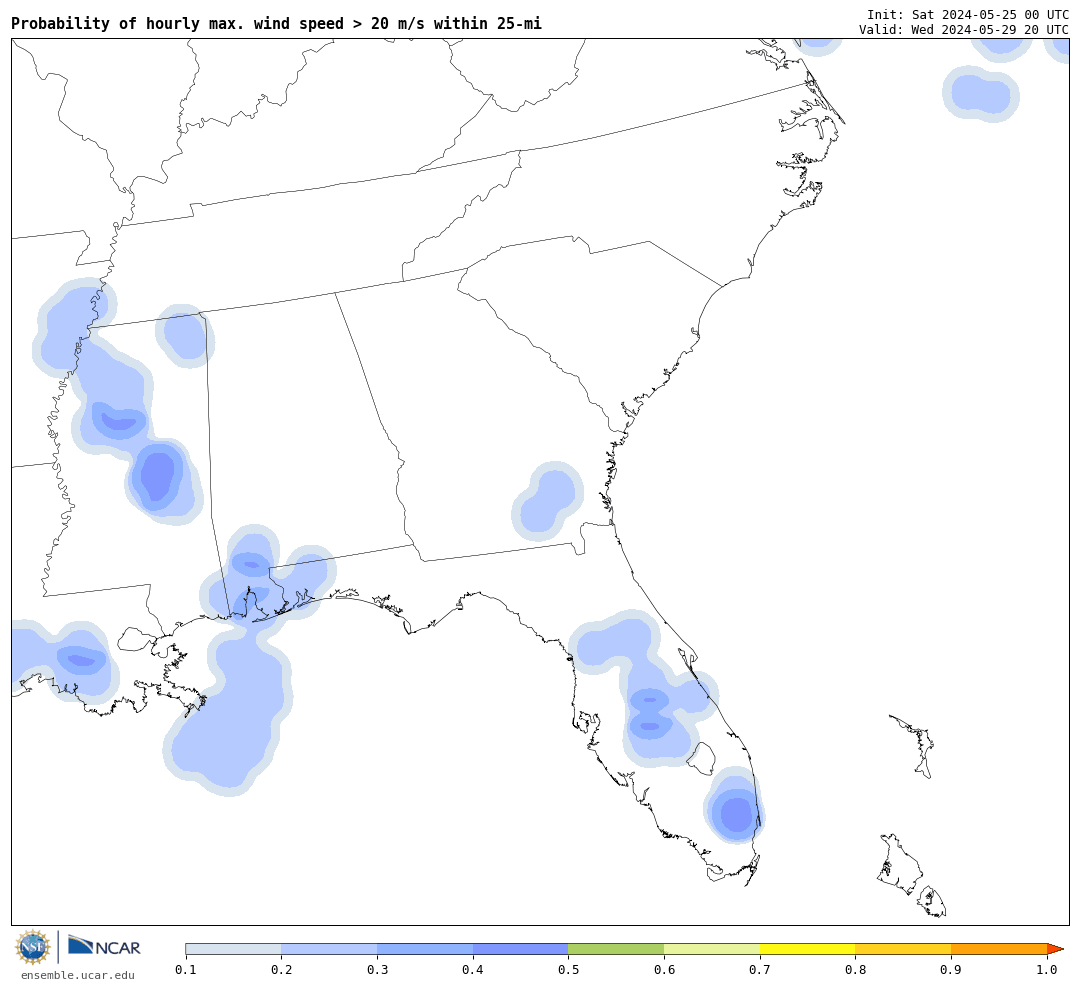Screen dimensions: 1080x988
Task: Open the ensemble.ucar.edu link text
Action: coord(78,975)
